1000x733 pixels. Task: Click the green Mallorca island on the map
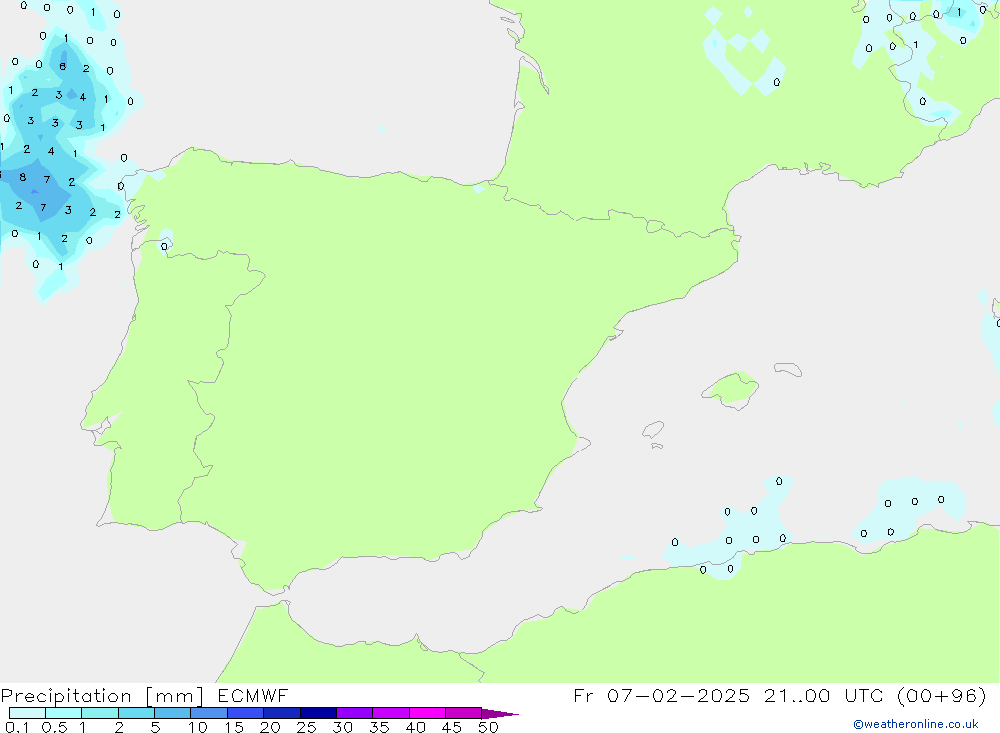coord(731,389)
